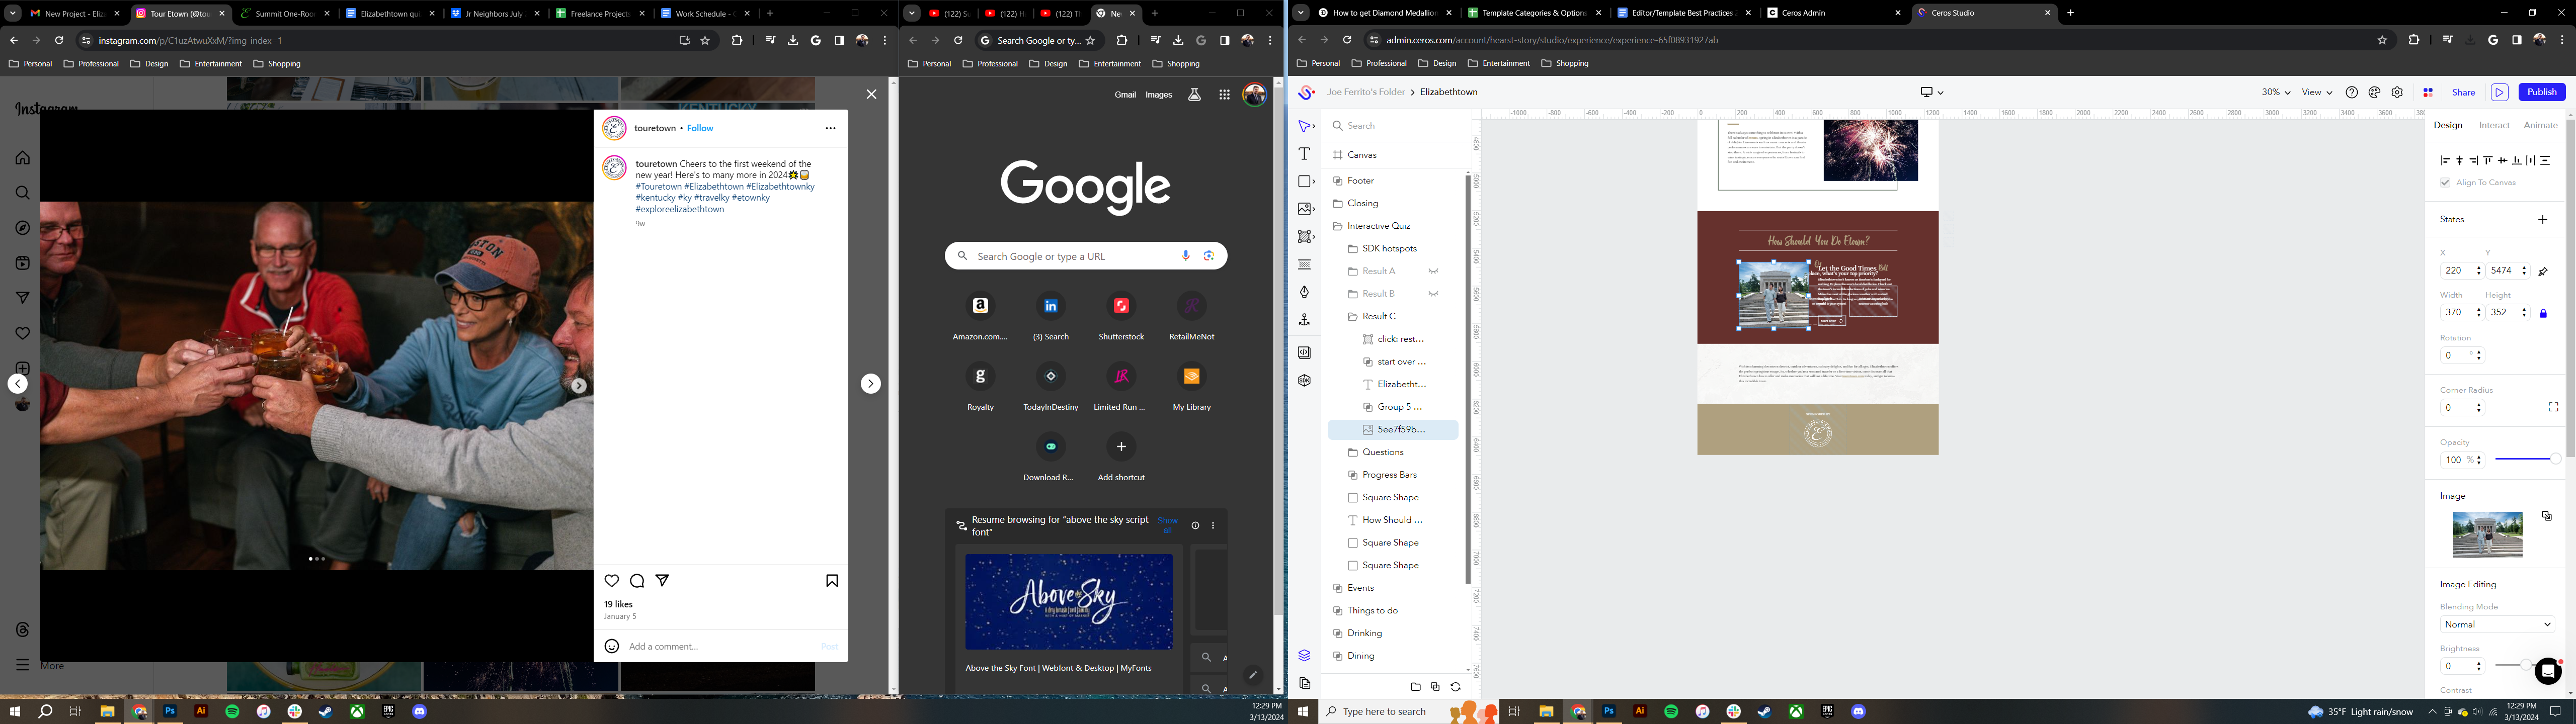Click the aspect ratio lock icon
Image resolution: width=2576 pixels, height=724 pixels.
click(2543, 313)
